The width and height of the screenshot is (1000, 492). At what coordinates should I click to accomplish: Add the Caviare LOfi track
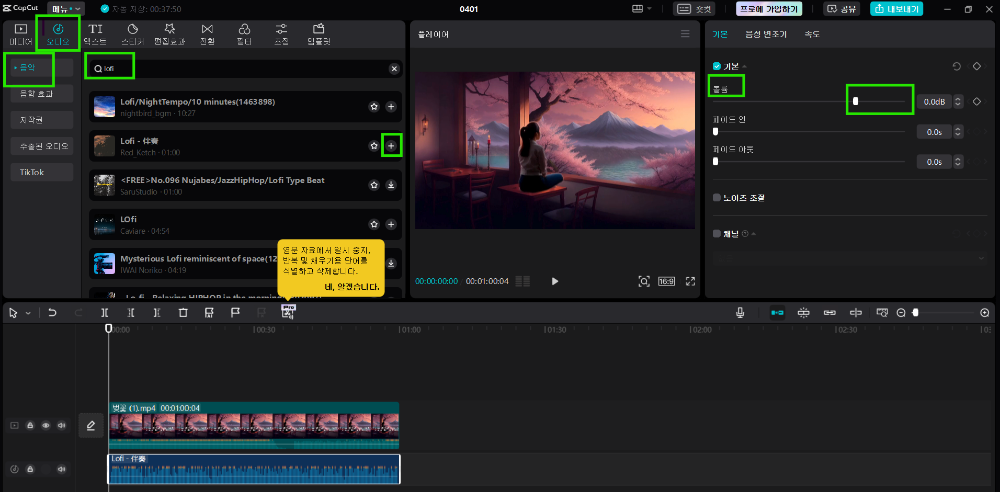point(391,225)
